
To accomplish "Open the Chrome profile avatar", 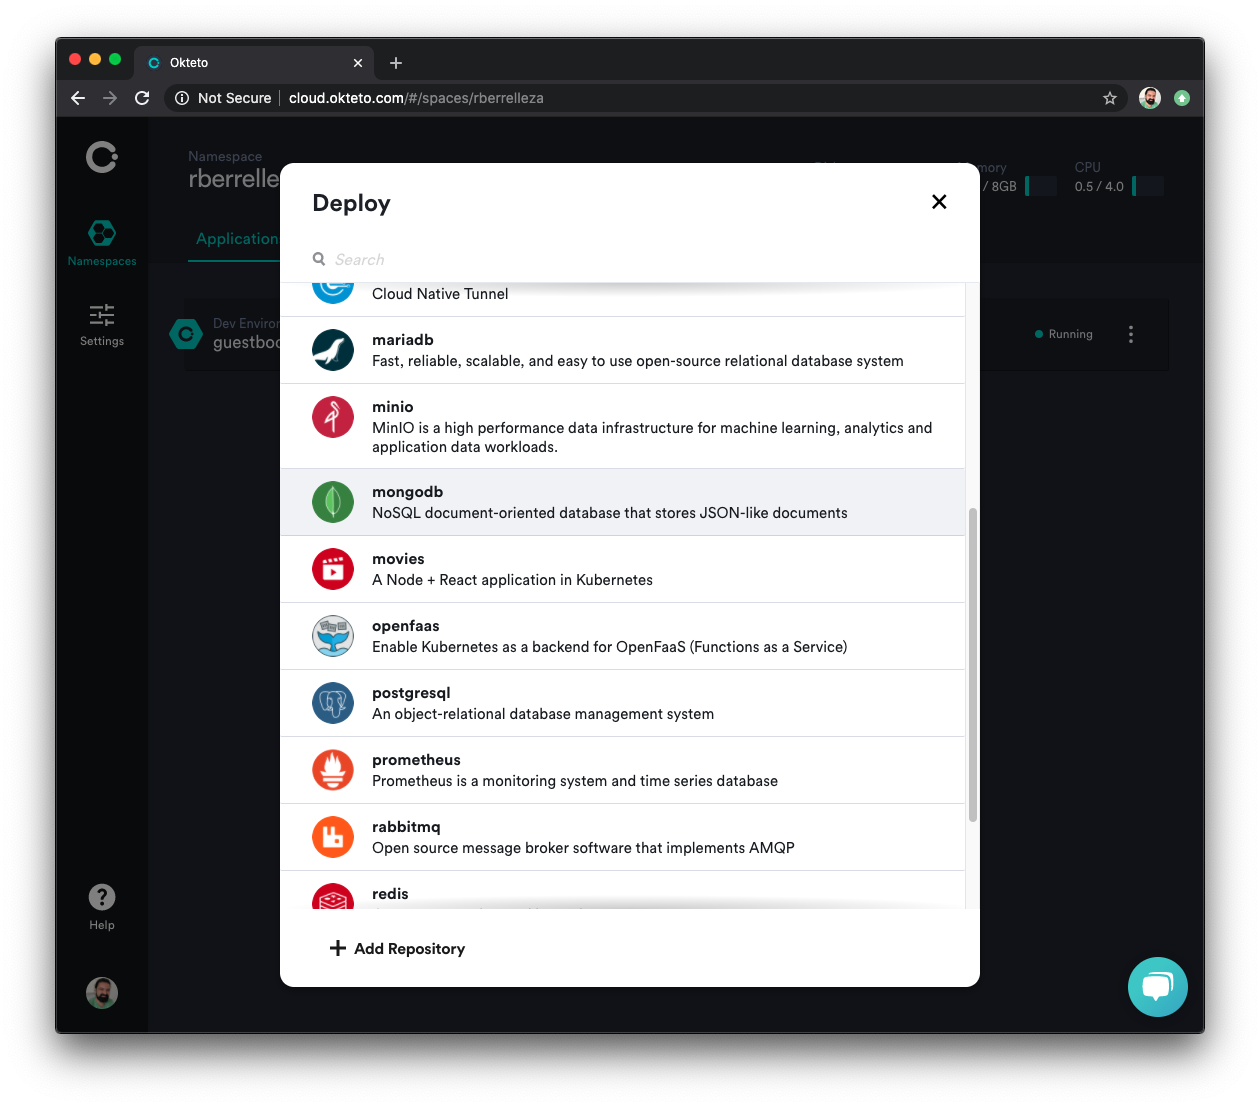I will pos(1150,98).
